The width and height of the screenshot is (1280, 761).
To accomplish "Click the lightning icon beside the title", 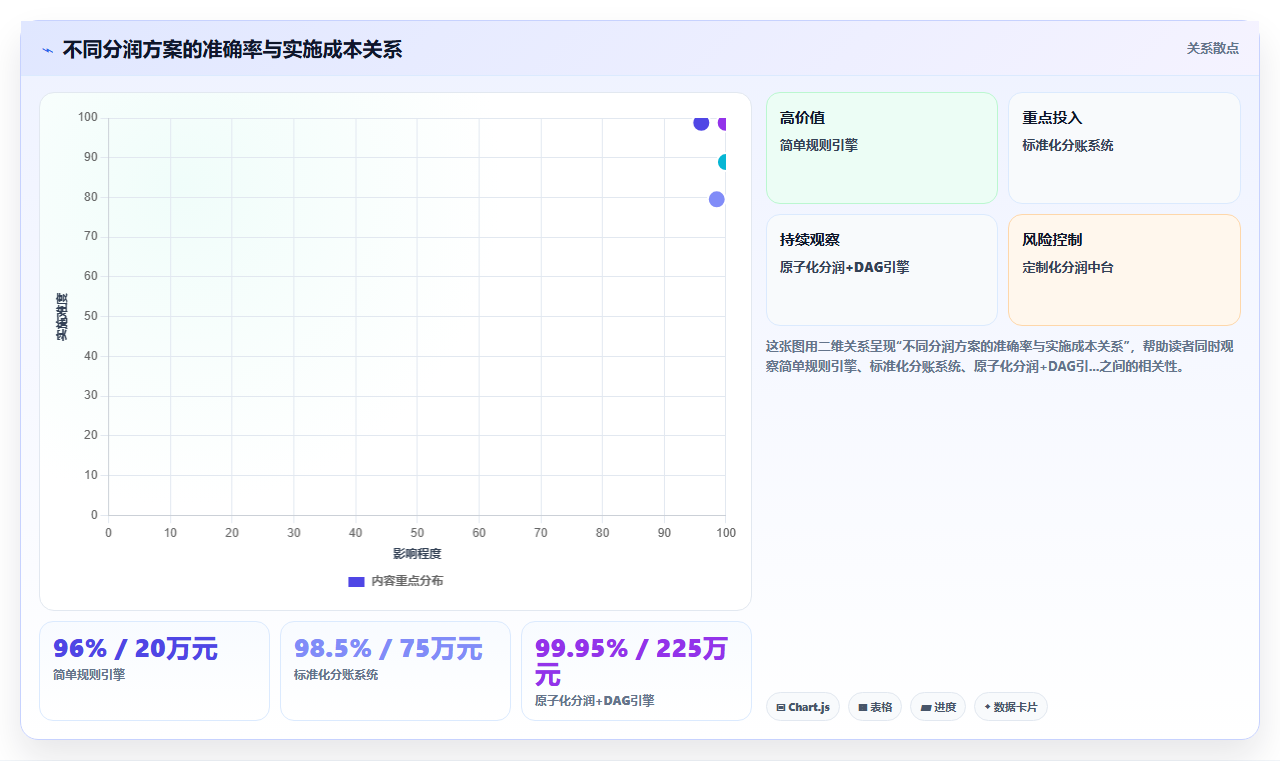I will (48, 50).
